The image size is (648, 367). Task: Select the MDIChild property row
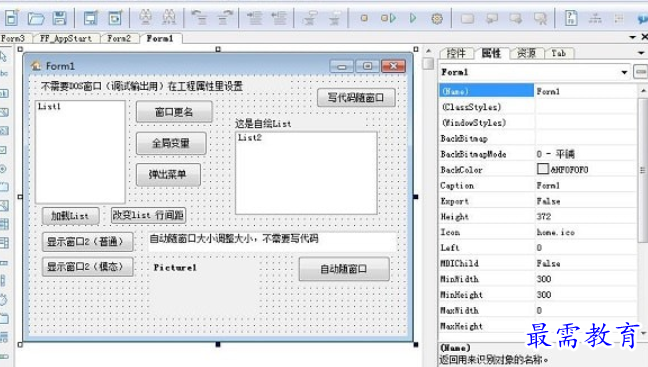538,264
